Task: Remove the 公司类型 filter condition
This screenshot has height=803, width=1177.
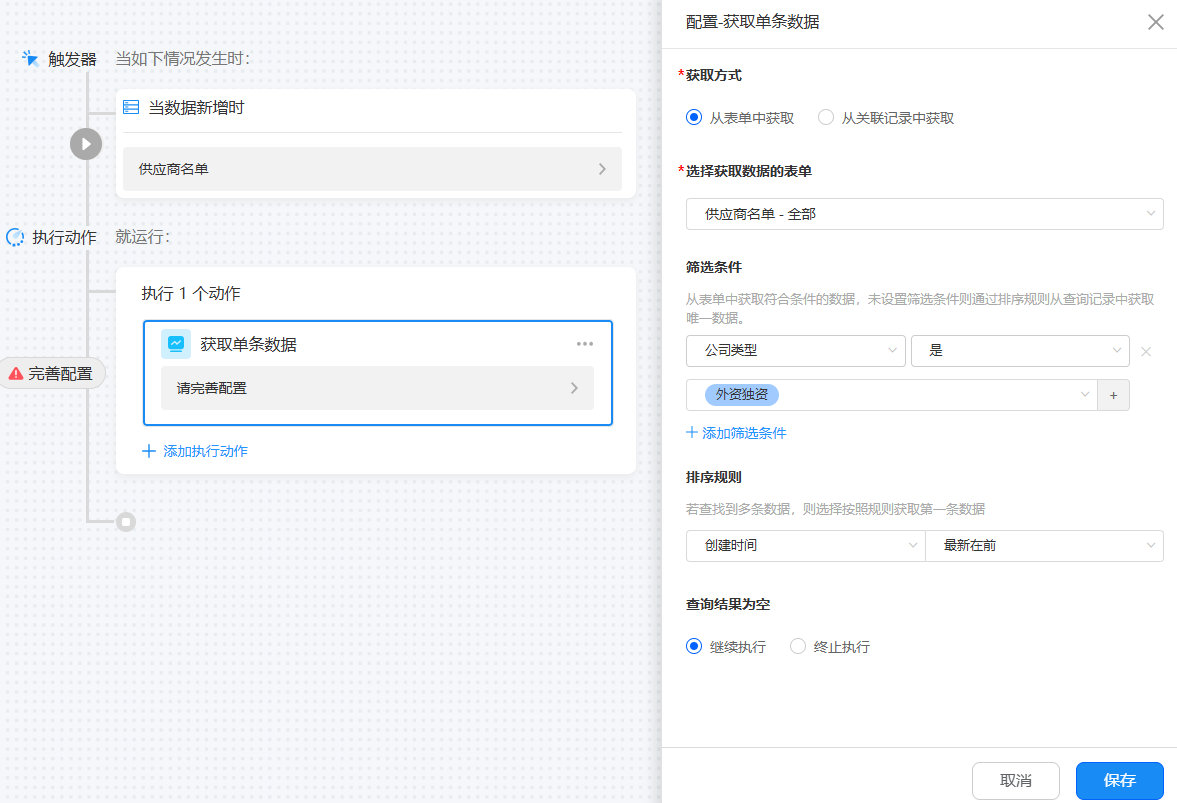Action: (x=1145, y=351)
